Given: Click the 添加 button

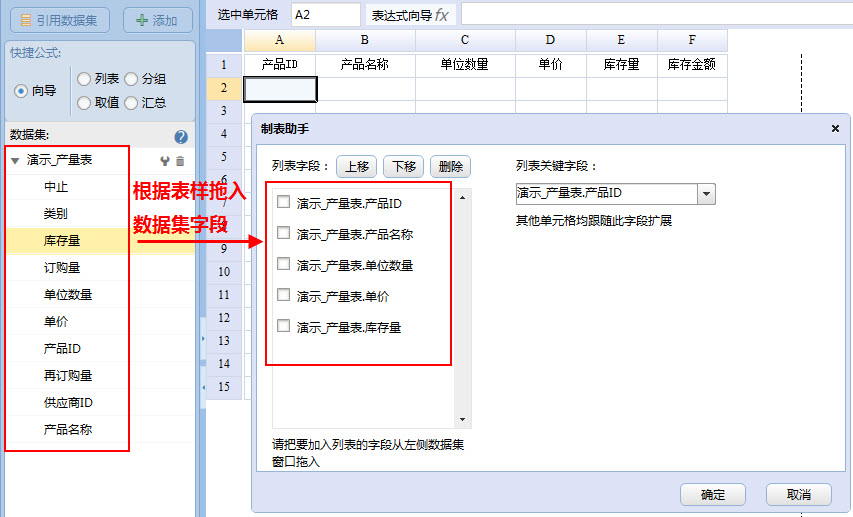Looking at the screenshot, I should tap(158, 20).
